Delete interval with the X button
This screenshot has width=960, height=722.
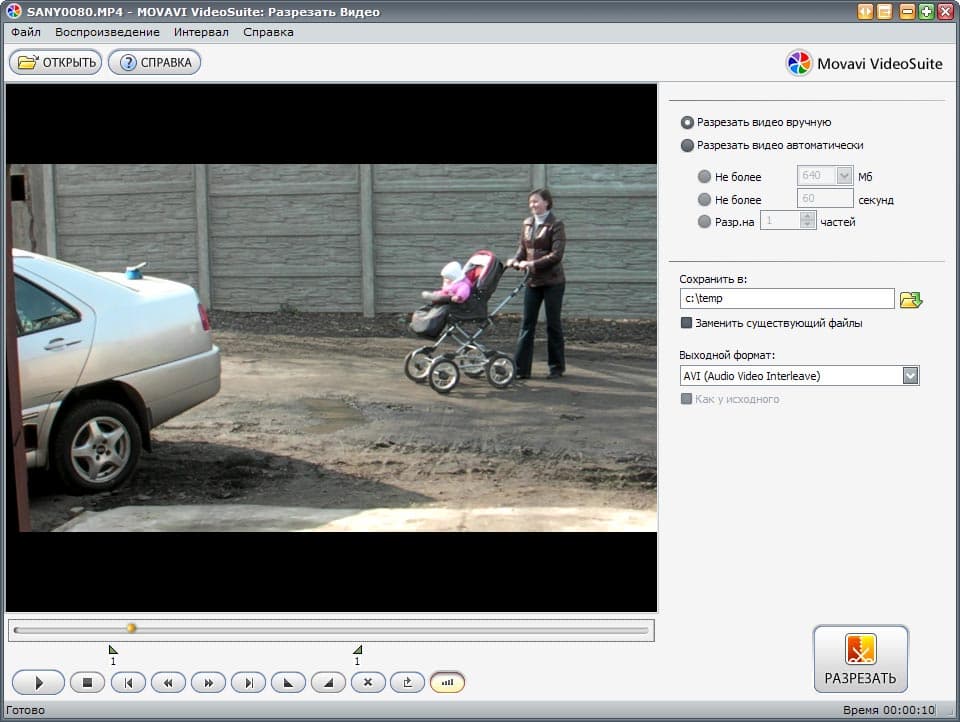(x=368, y=683)
